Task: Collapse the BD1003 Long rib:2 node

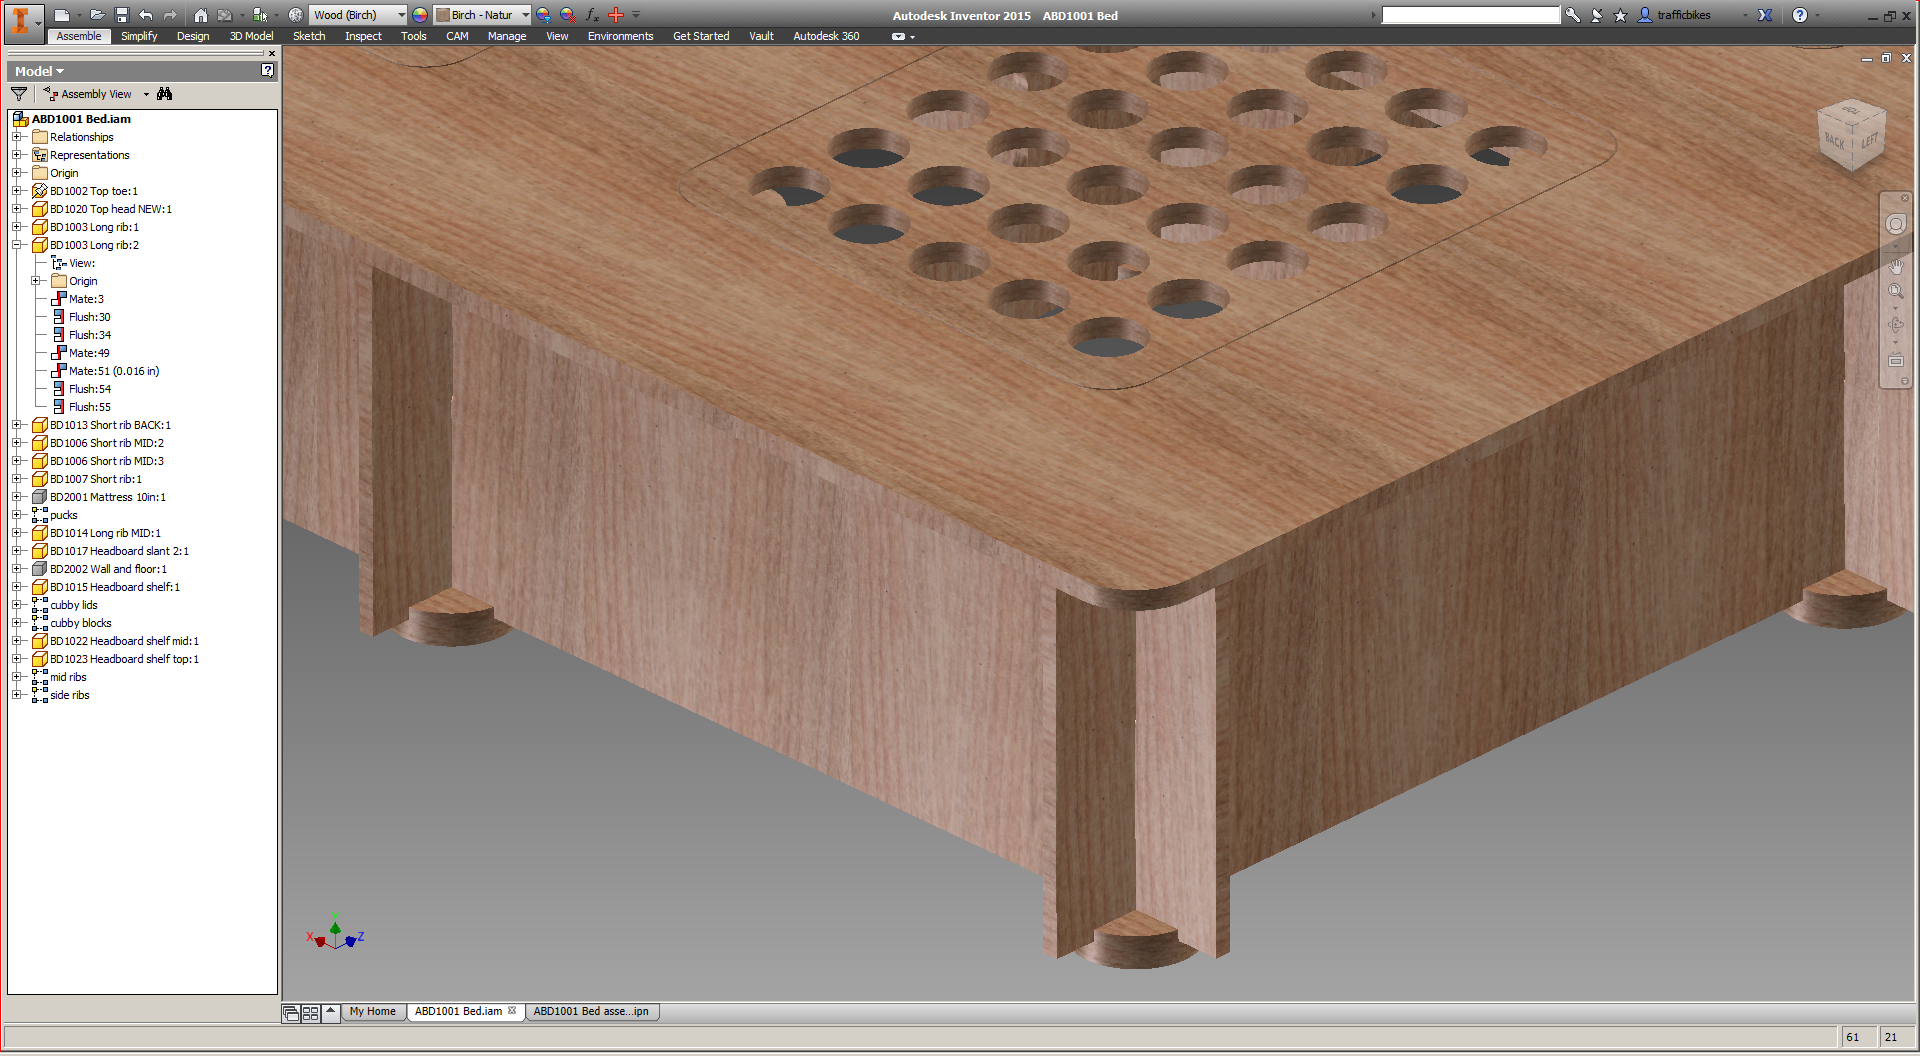Action: click(x=17, y=245)
